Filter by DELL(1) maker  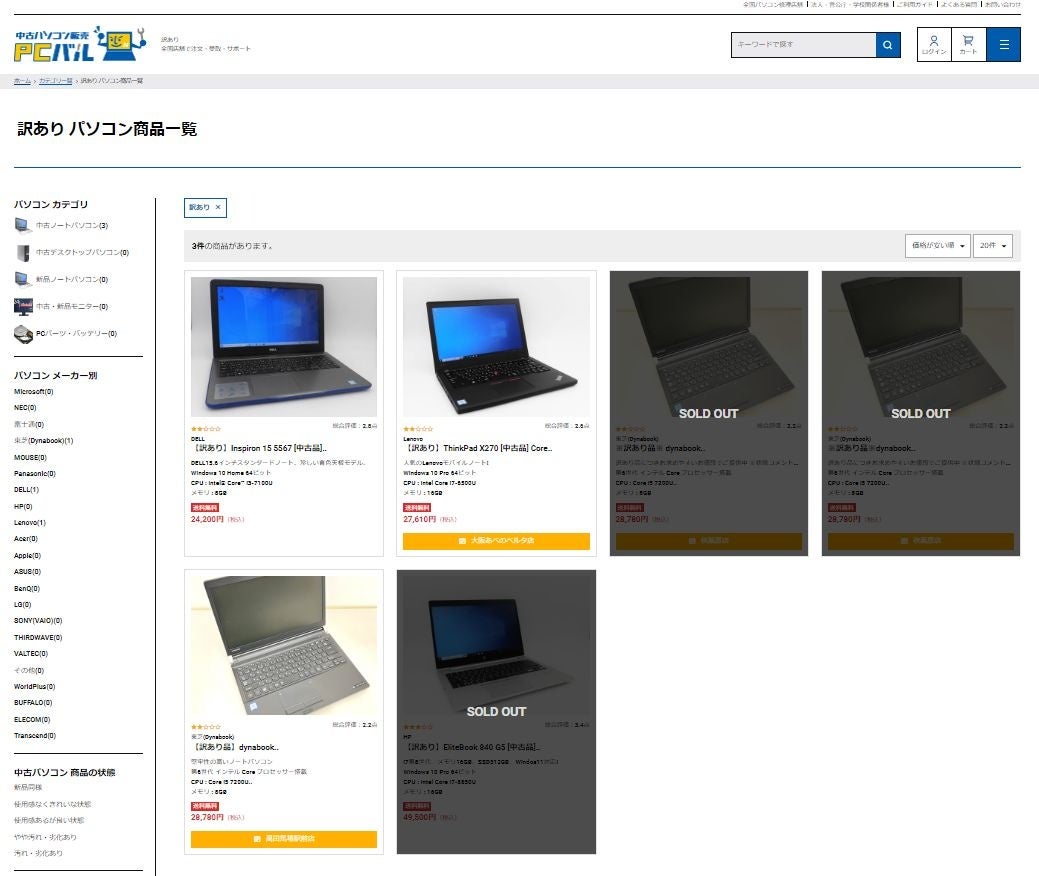coord(27,490)
